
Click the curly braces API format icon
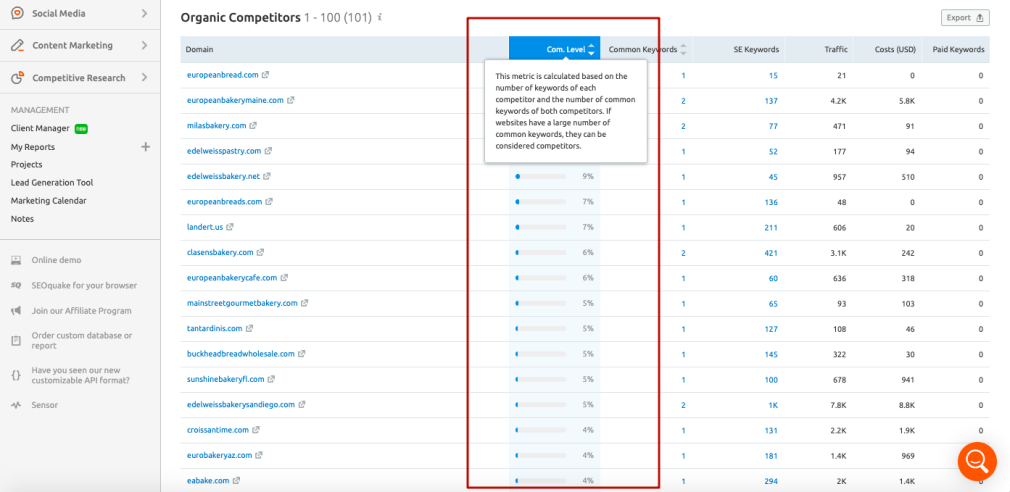click(x=16, y=374)
